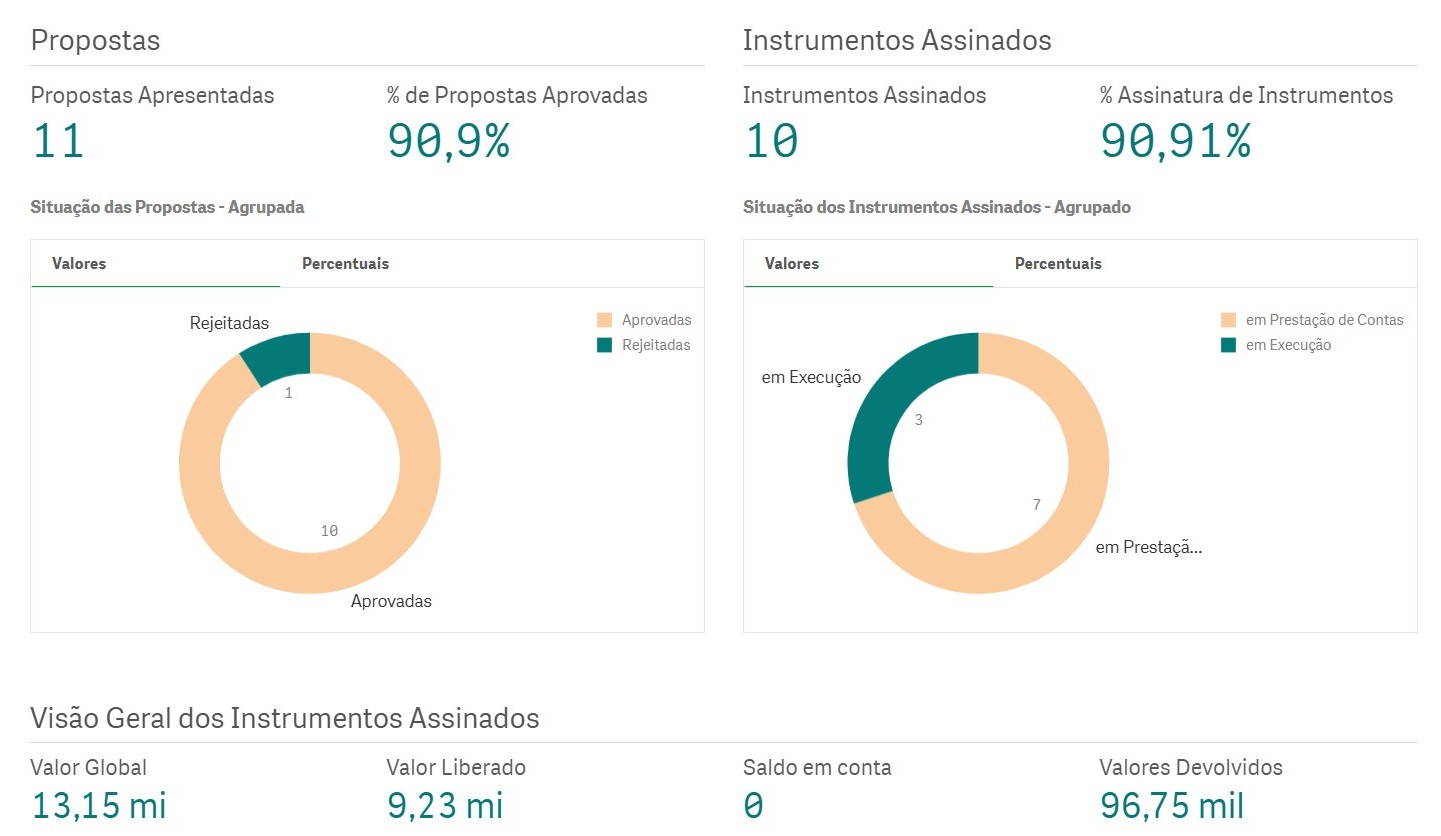Screen dimensions: 1441x836
Task: Click the Instrumentos Assinados value 10
Action: tap(771, 141)
